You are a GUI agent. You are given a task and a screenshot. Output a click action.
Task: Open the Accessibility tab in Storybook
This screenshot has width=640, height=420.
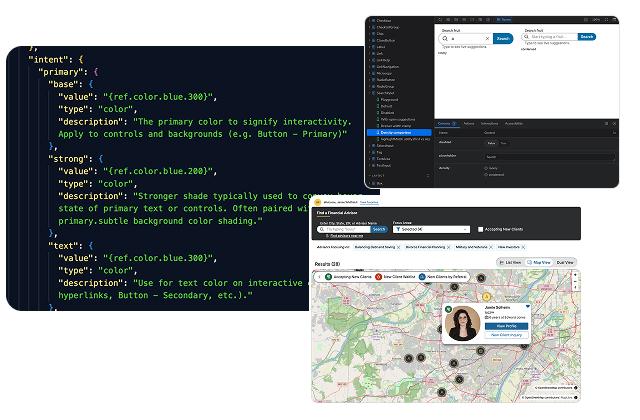pyautogui.click(x=514, y=123)
